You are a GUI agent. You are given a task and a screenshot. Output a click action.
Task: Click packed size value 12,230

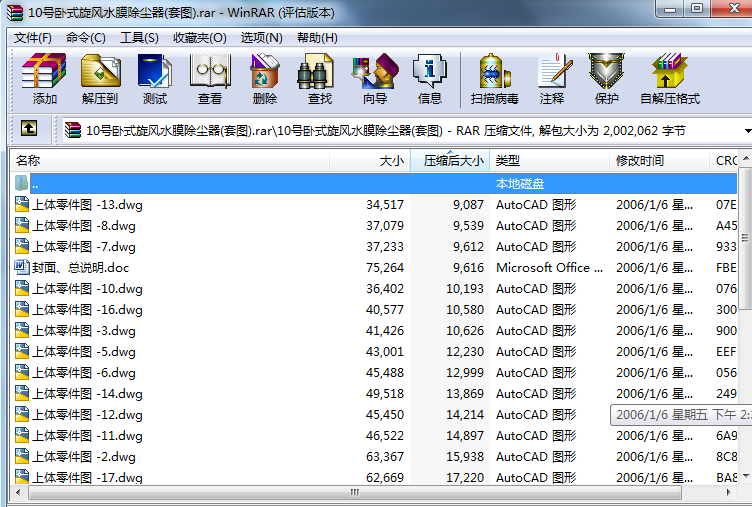pyautogui.click(x=465, y=352)
